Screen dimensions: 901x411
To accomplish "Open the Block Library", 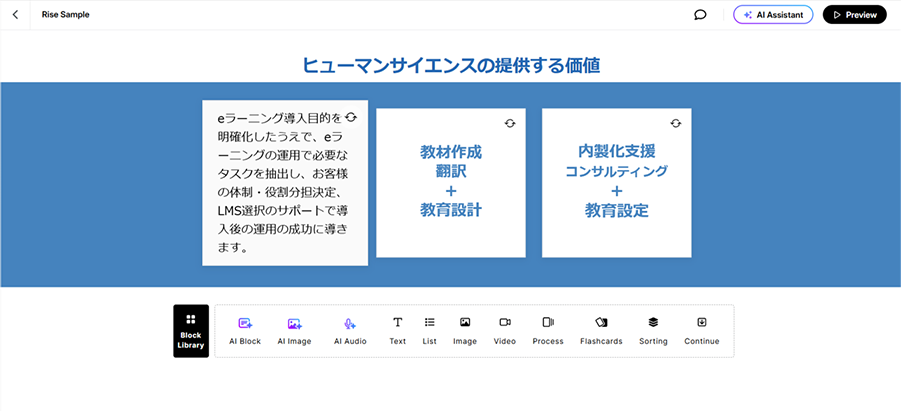I will (190, 331).
